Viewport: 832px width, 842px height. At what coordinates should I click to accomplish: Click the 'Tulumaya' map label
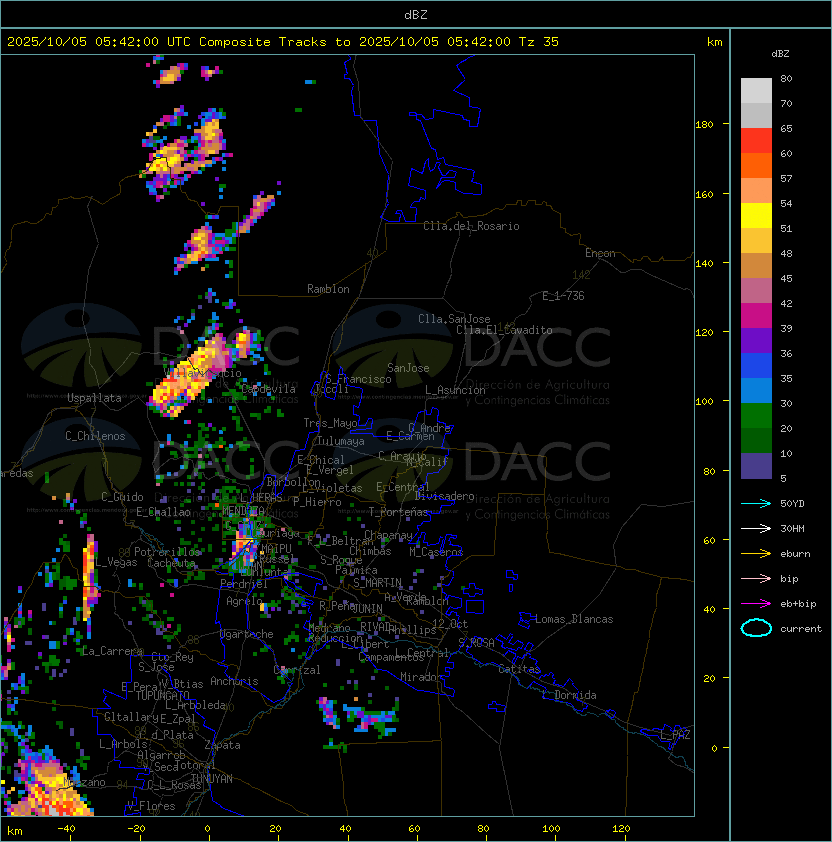coord(341,441)
